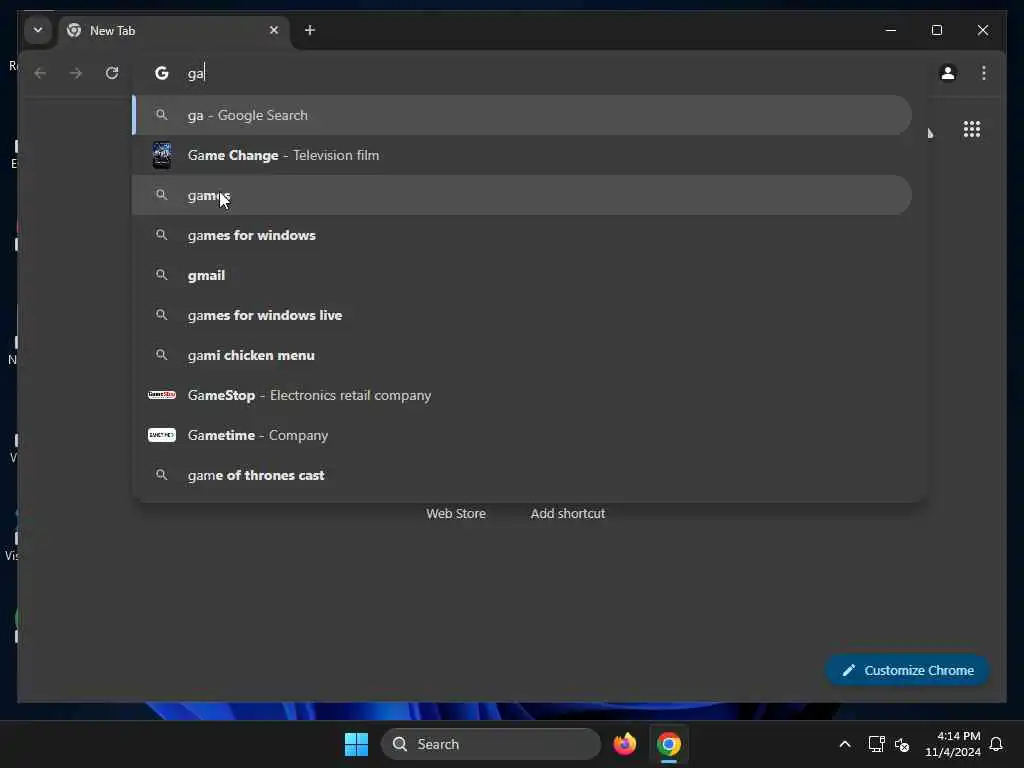1024x768 pixels.
Task: Minimize the Chrome window
Action: pos(891,30)
